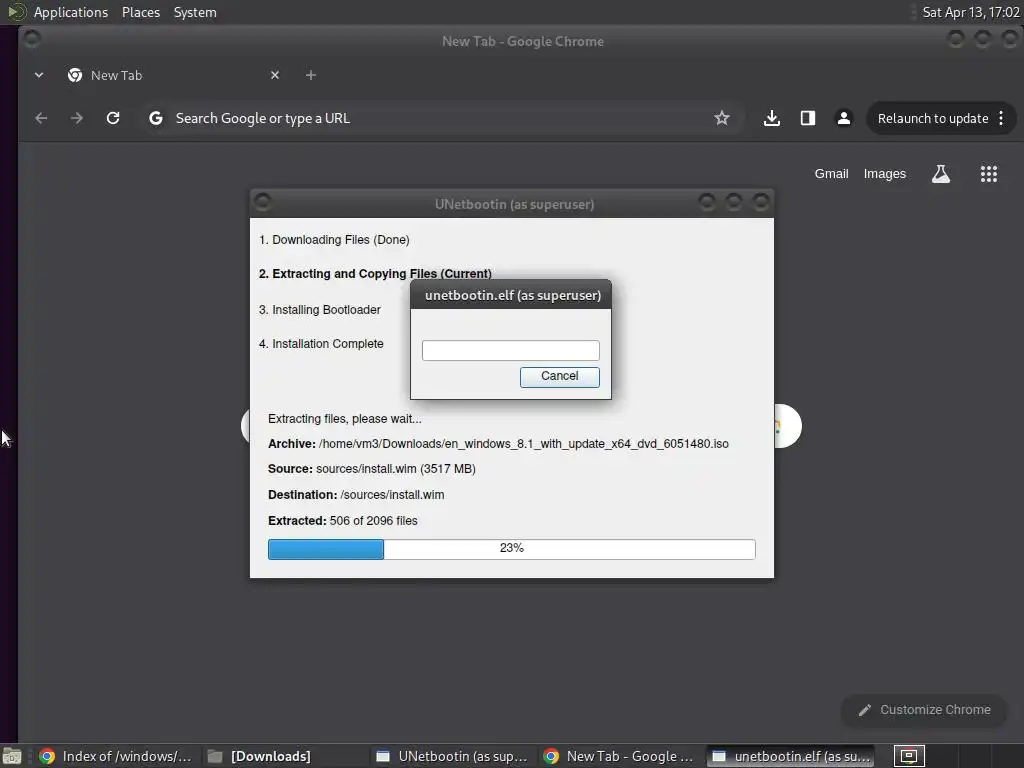This screenshot has height=768, width=1024.
Task: Open the Places menu
Action: pos(140,12)
